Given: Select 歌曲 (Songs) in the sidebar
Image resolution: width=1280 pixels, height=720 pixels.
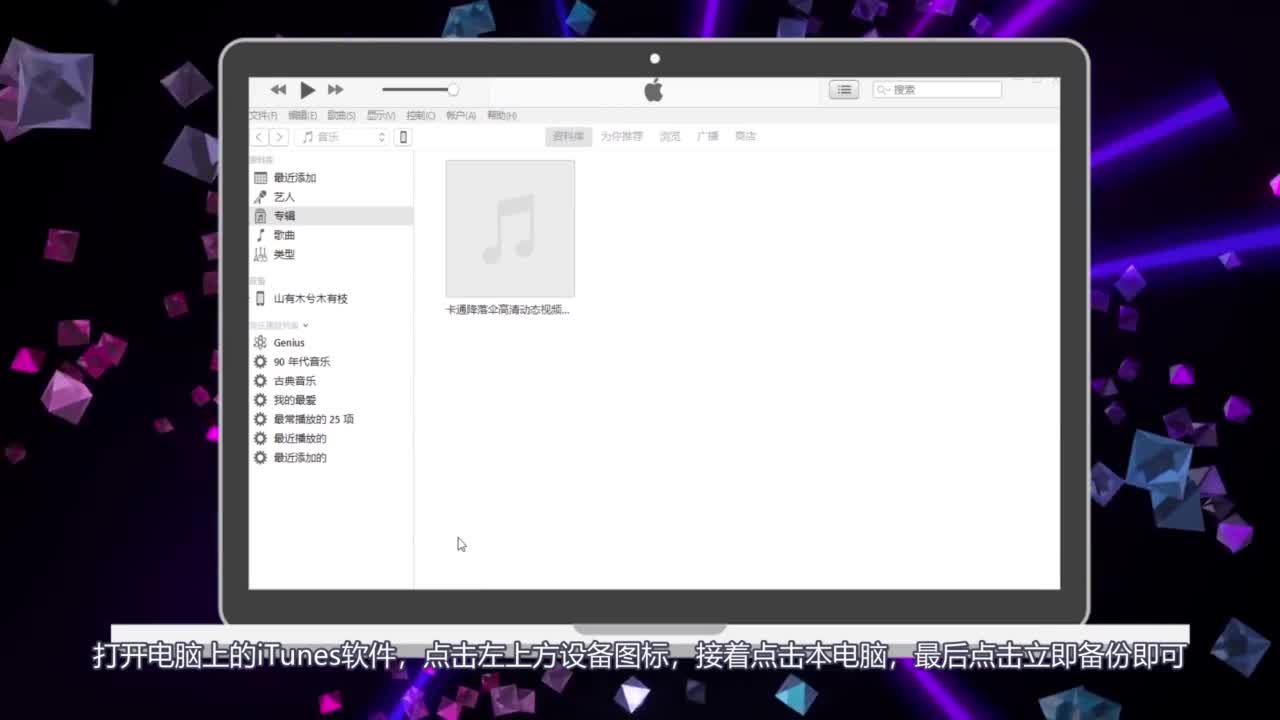Looking at the screenshot, I should (x=283, y=235).
